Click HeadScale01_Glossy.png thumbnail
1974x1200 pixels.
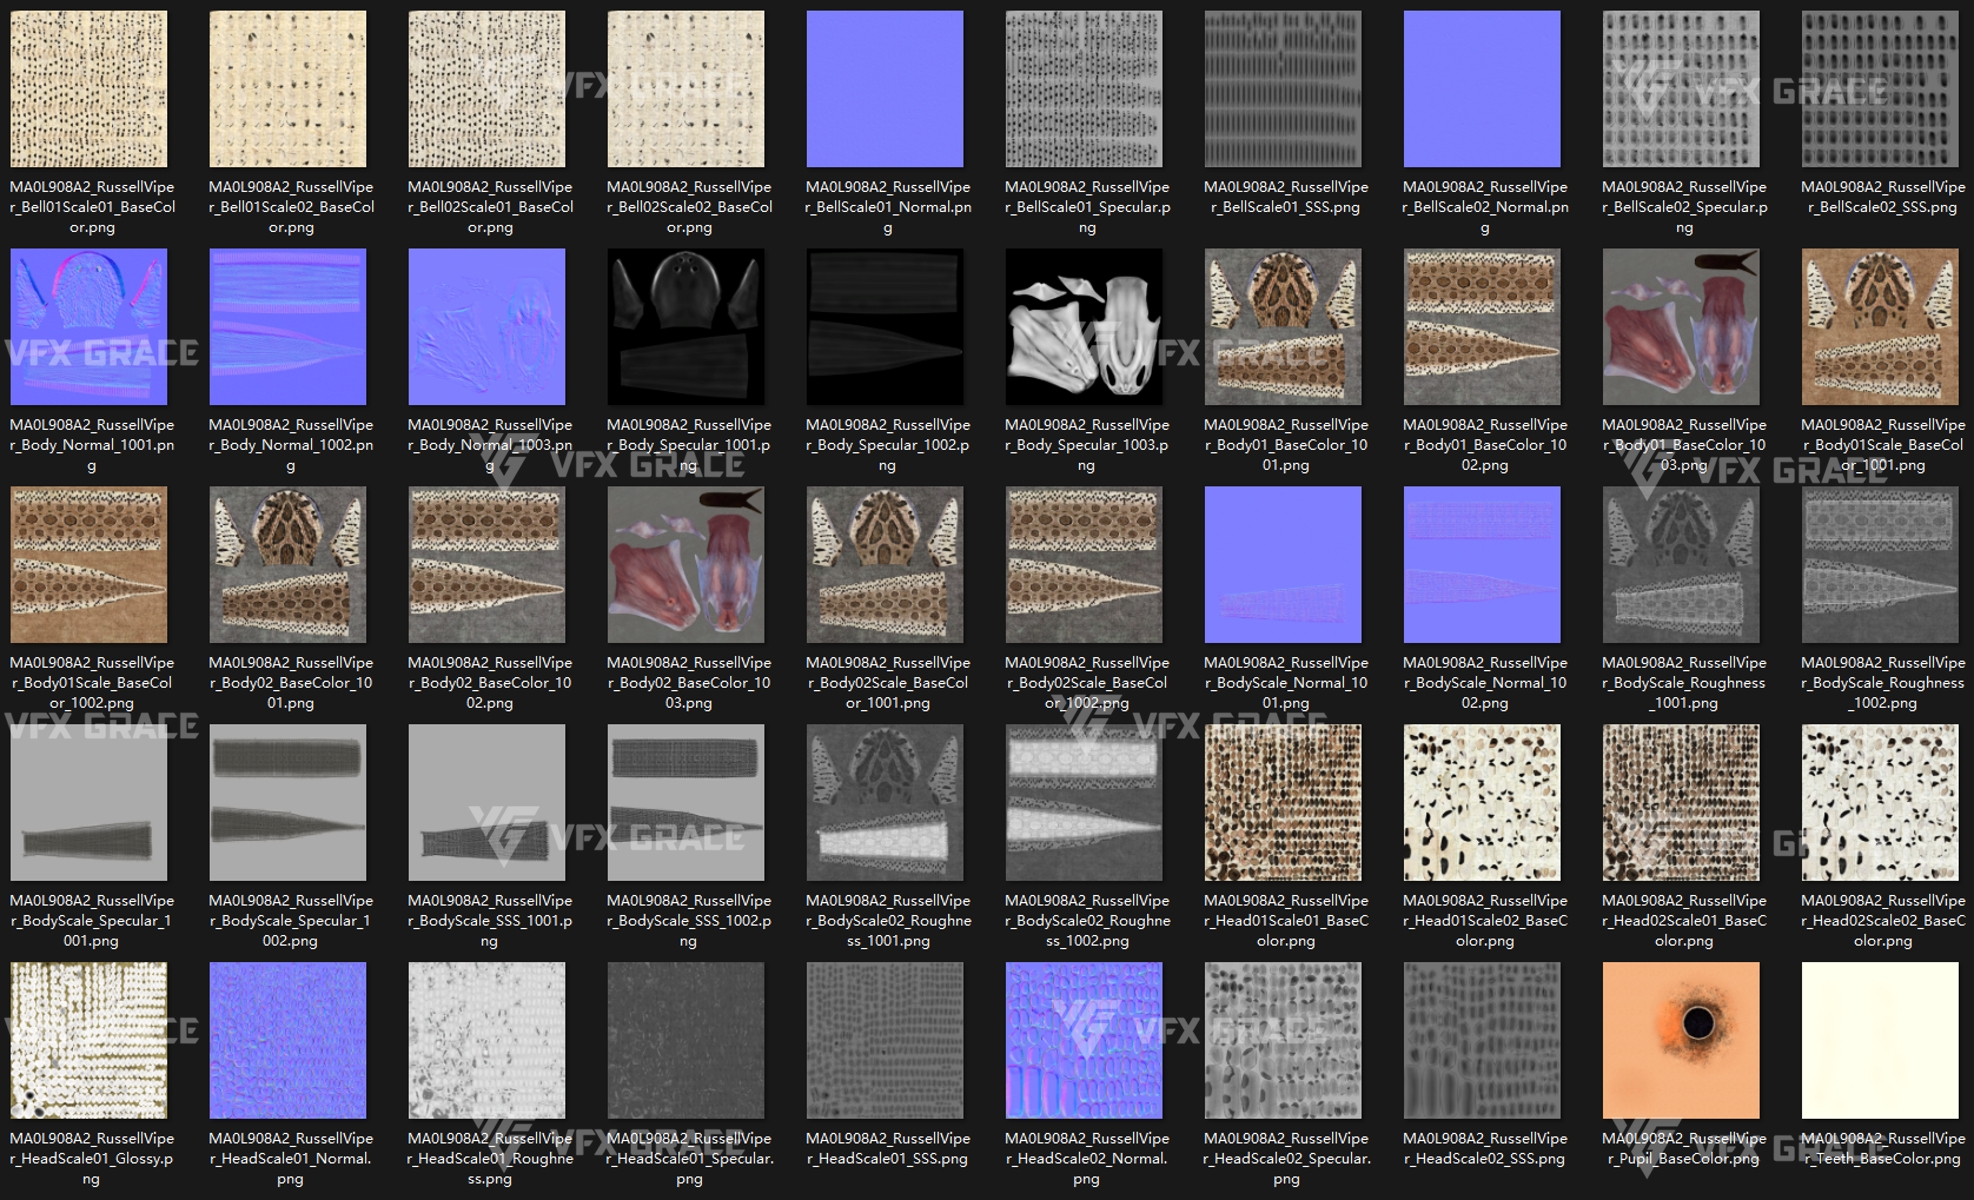click(89, 1040)
